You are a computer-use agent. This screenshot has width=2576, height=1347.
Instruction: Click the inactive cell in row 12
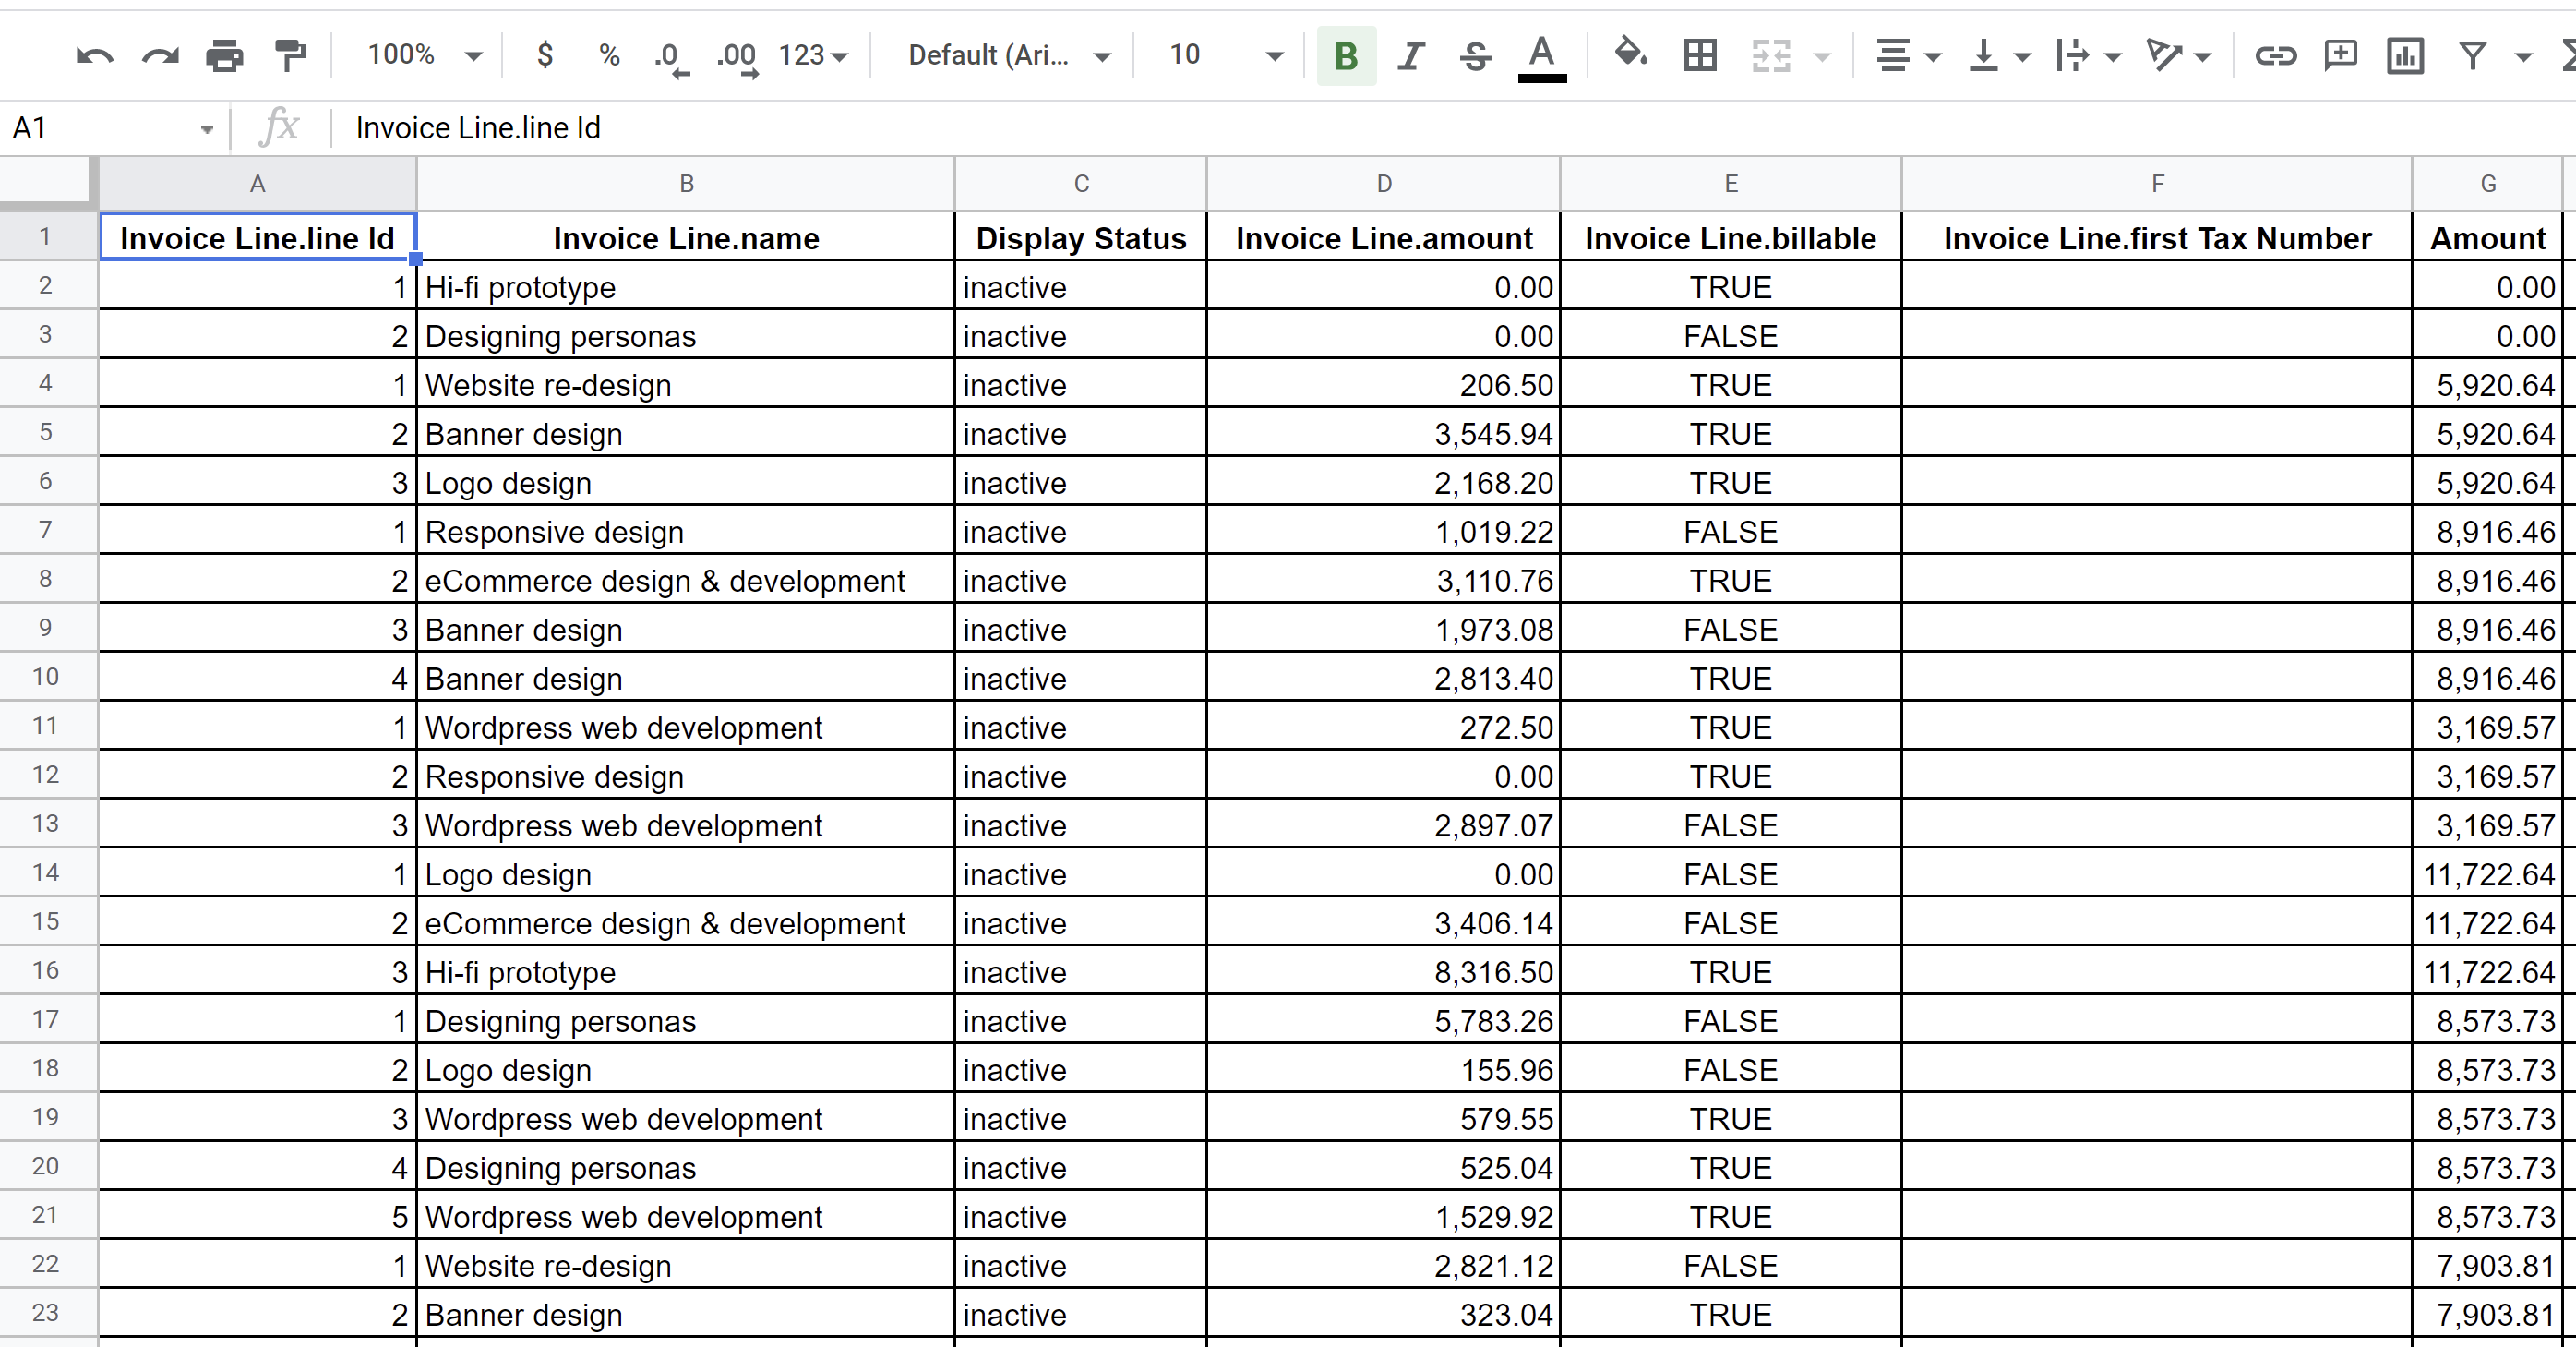point(1081,776)
